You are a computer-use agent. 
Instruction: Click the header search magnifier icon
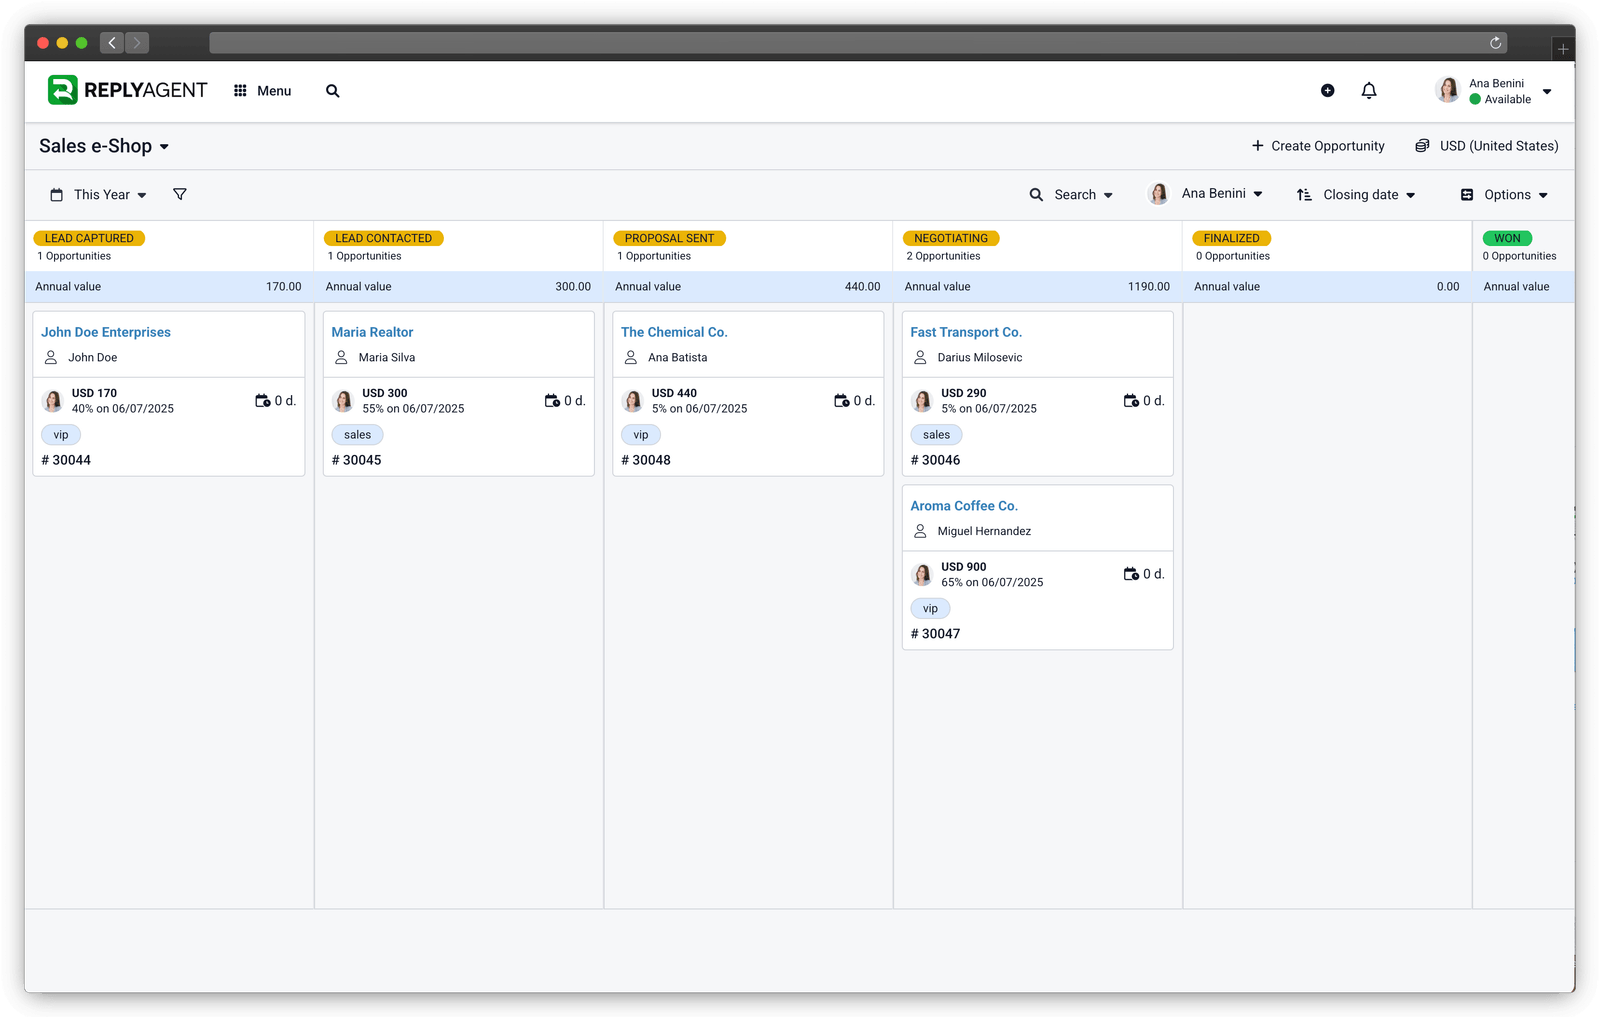[333, 91]
